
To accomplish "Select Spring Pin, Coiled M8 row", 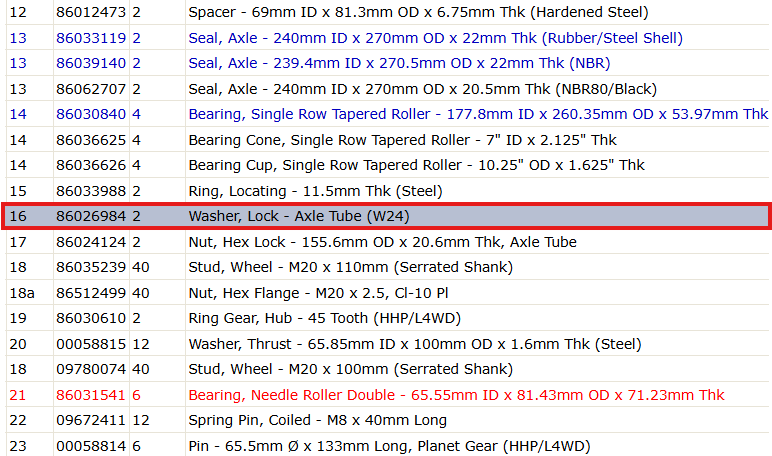I will point(387,420).
